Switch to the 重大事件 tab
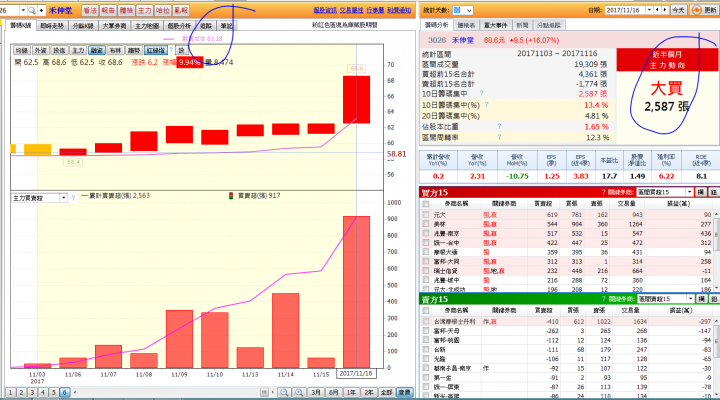Screen dimensions: 720x400 click(x=495, y=25)
